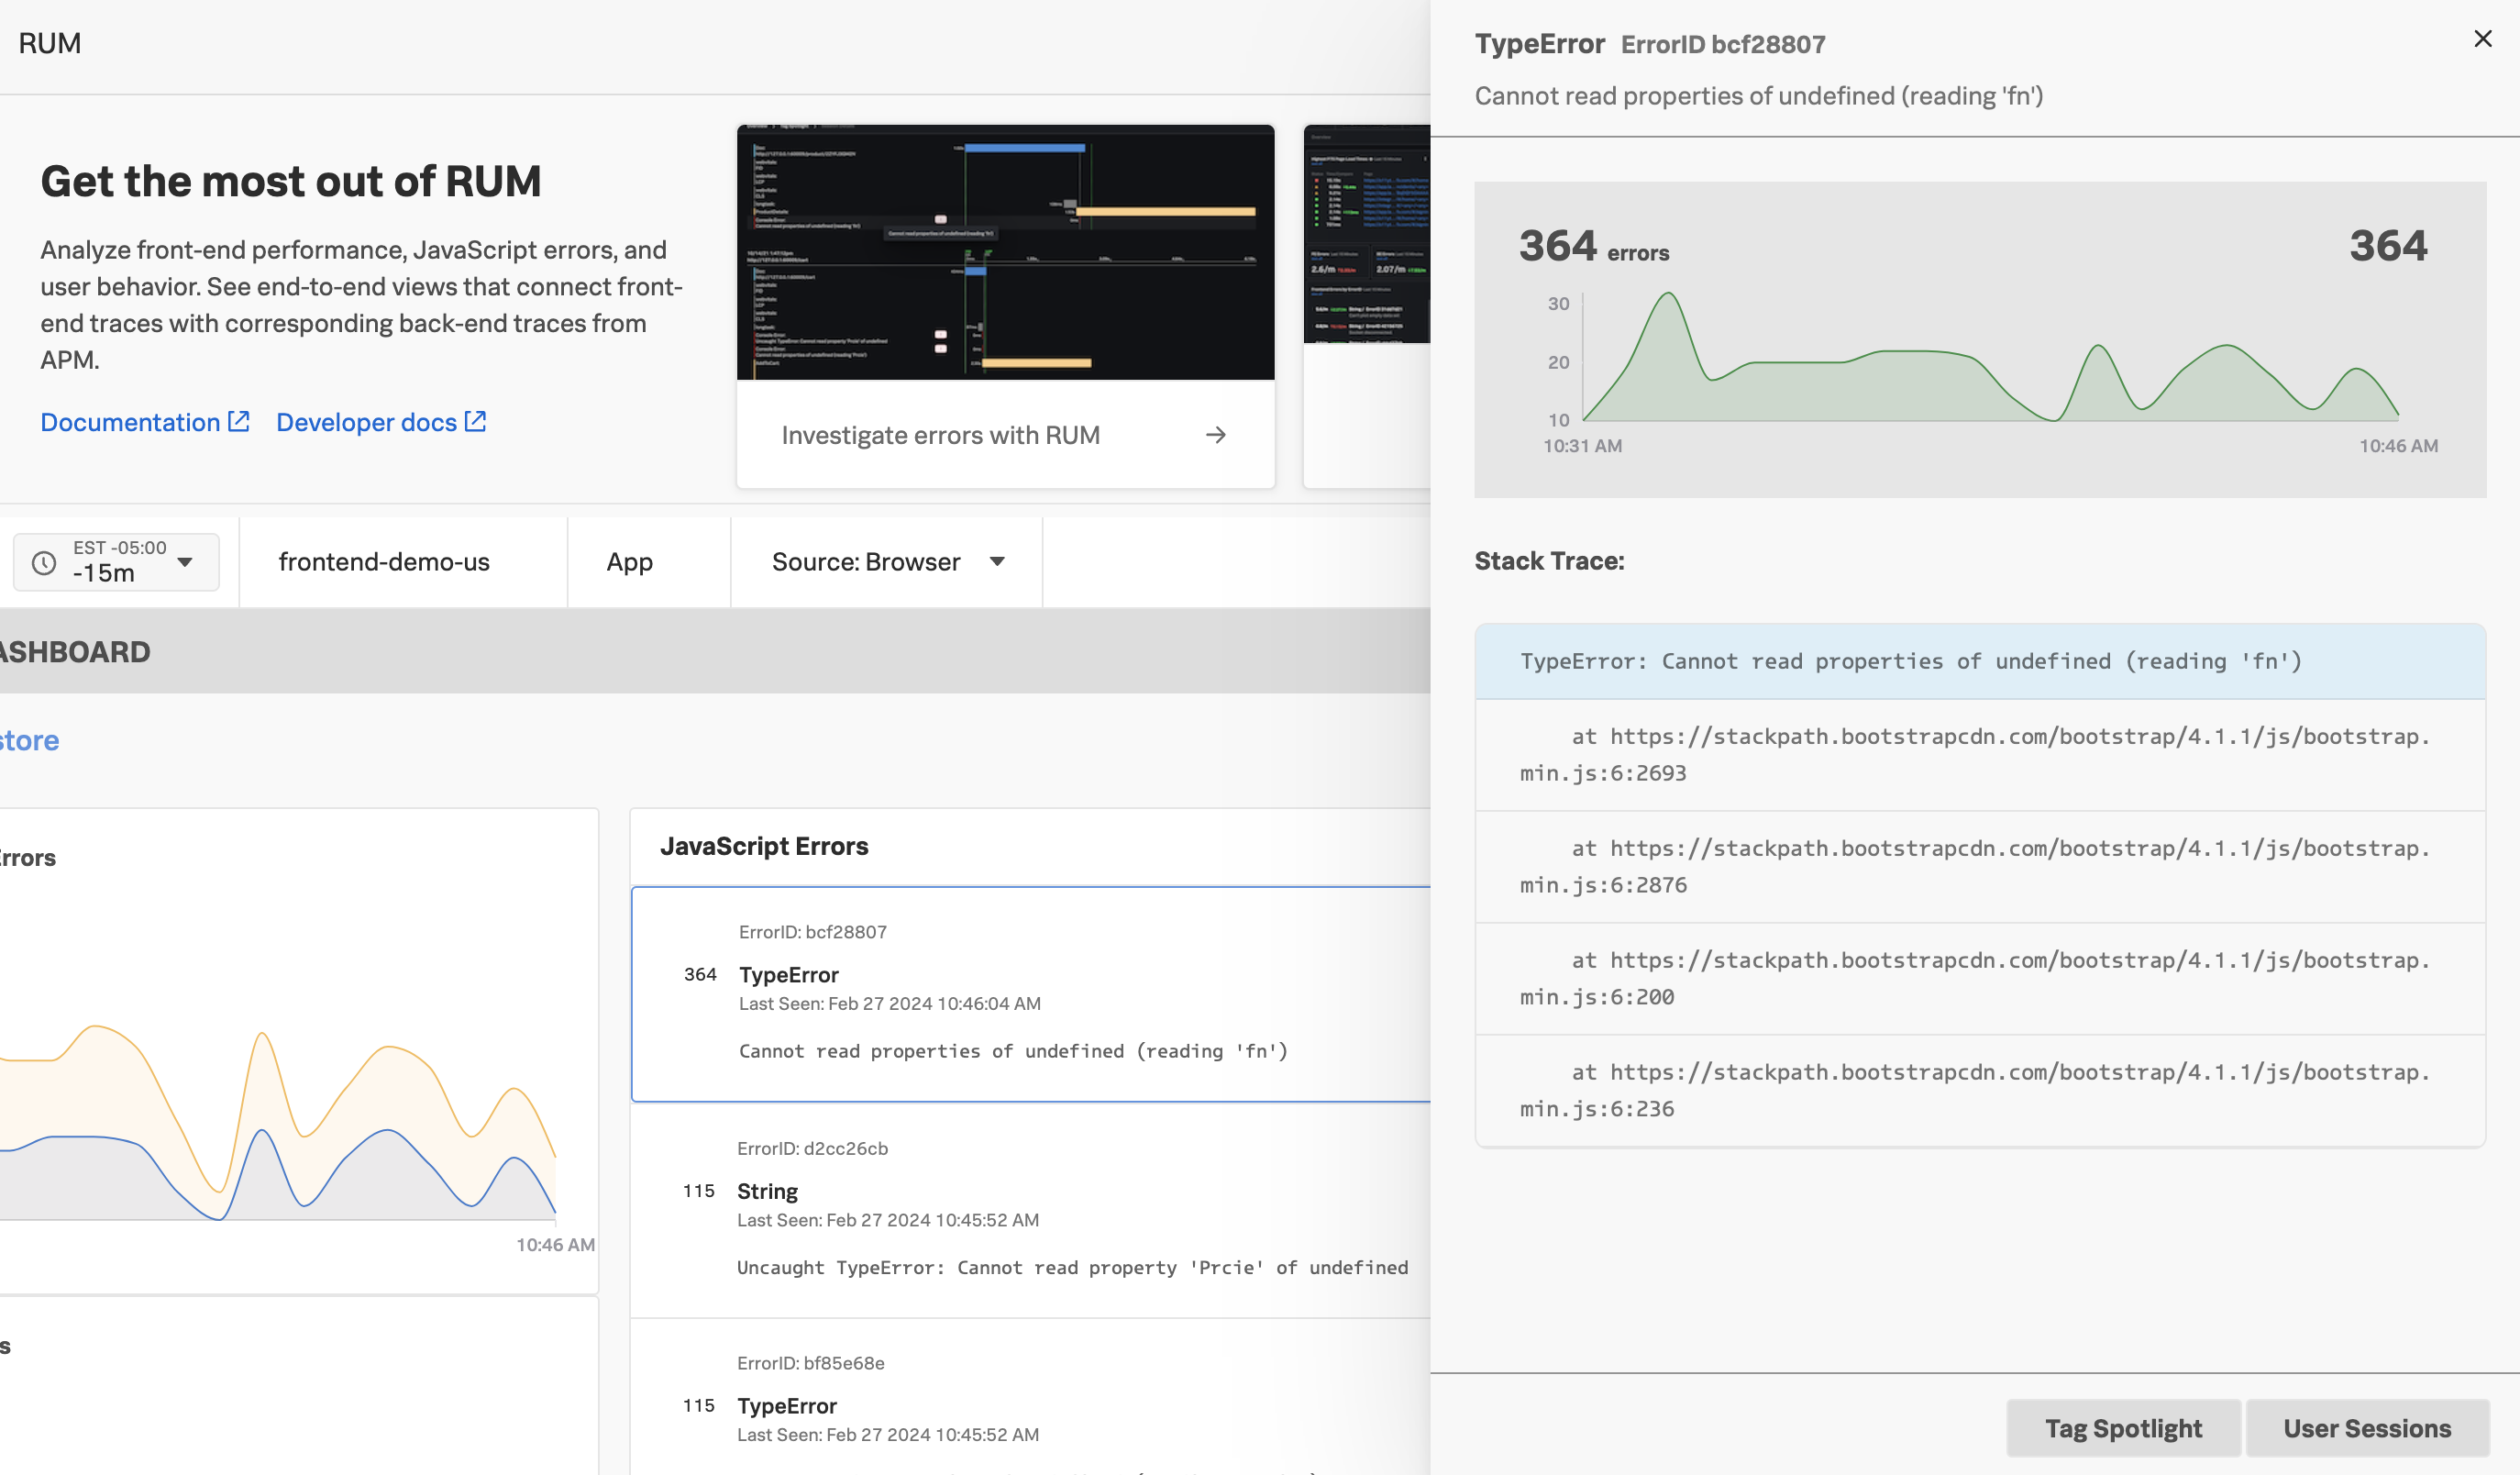Open the Documentation link
This screenshot has width=2520, height=1475.
coord(130,422)
